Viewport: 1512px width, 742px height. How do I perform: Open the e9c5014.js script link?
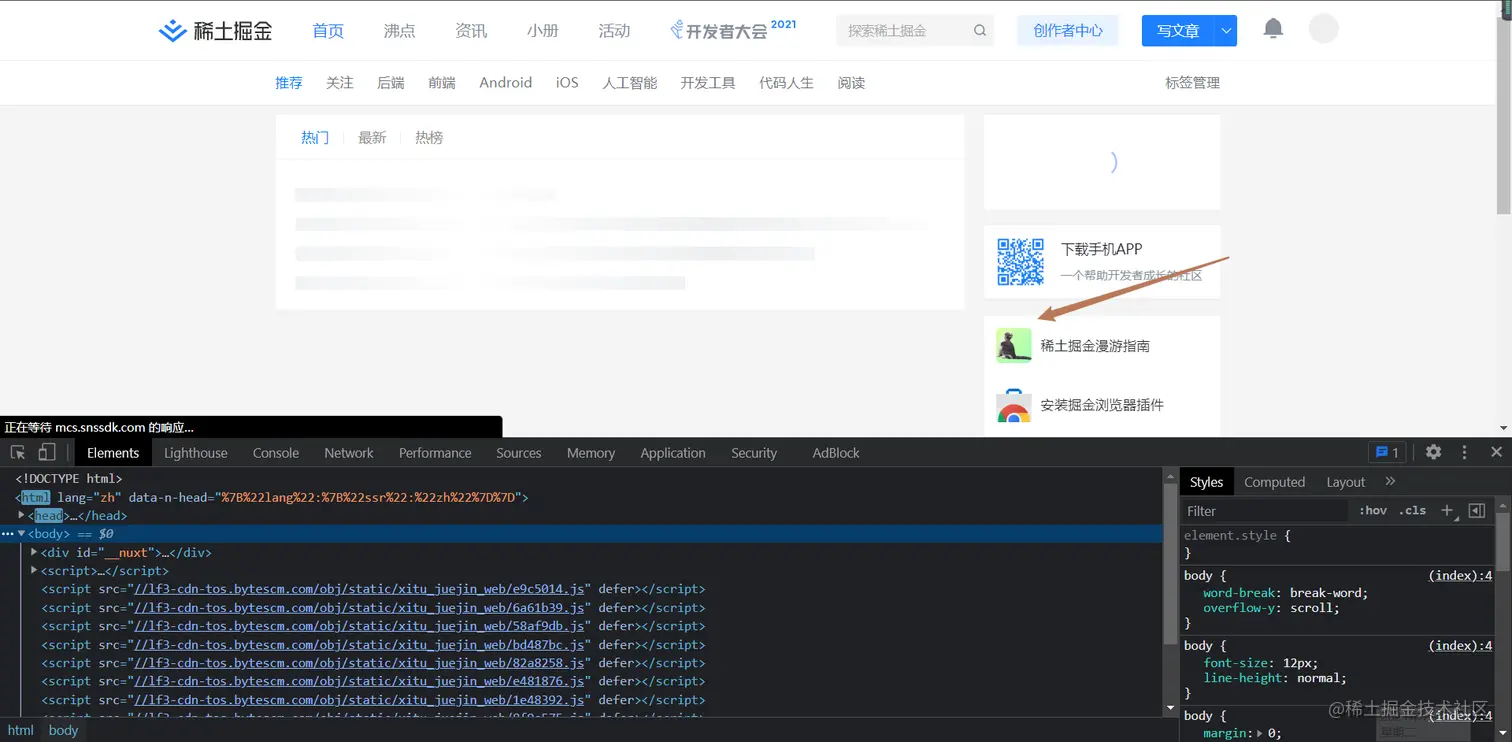tap(360, 589)
